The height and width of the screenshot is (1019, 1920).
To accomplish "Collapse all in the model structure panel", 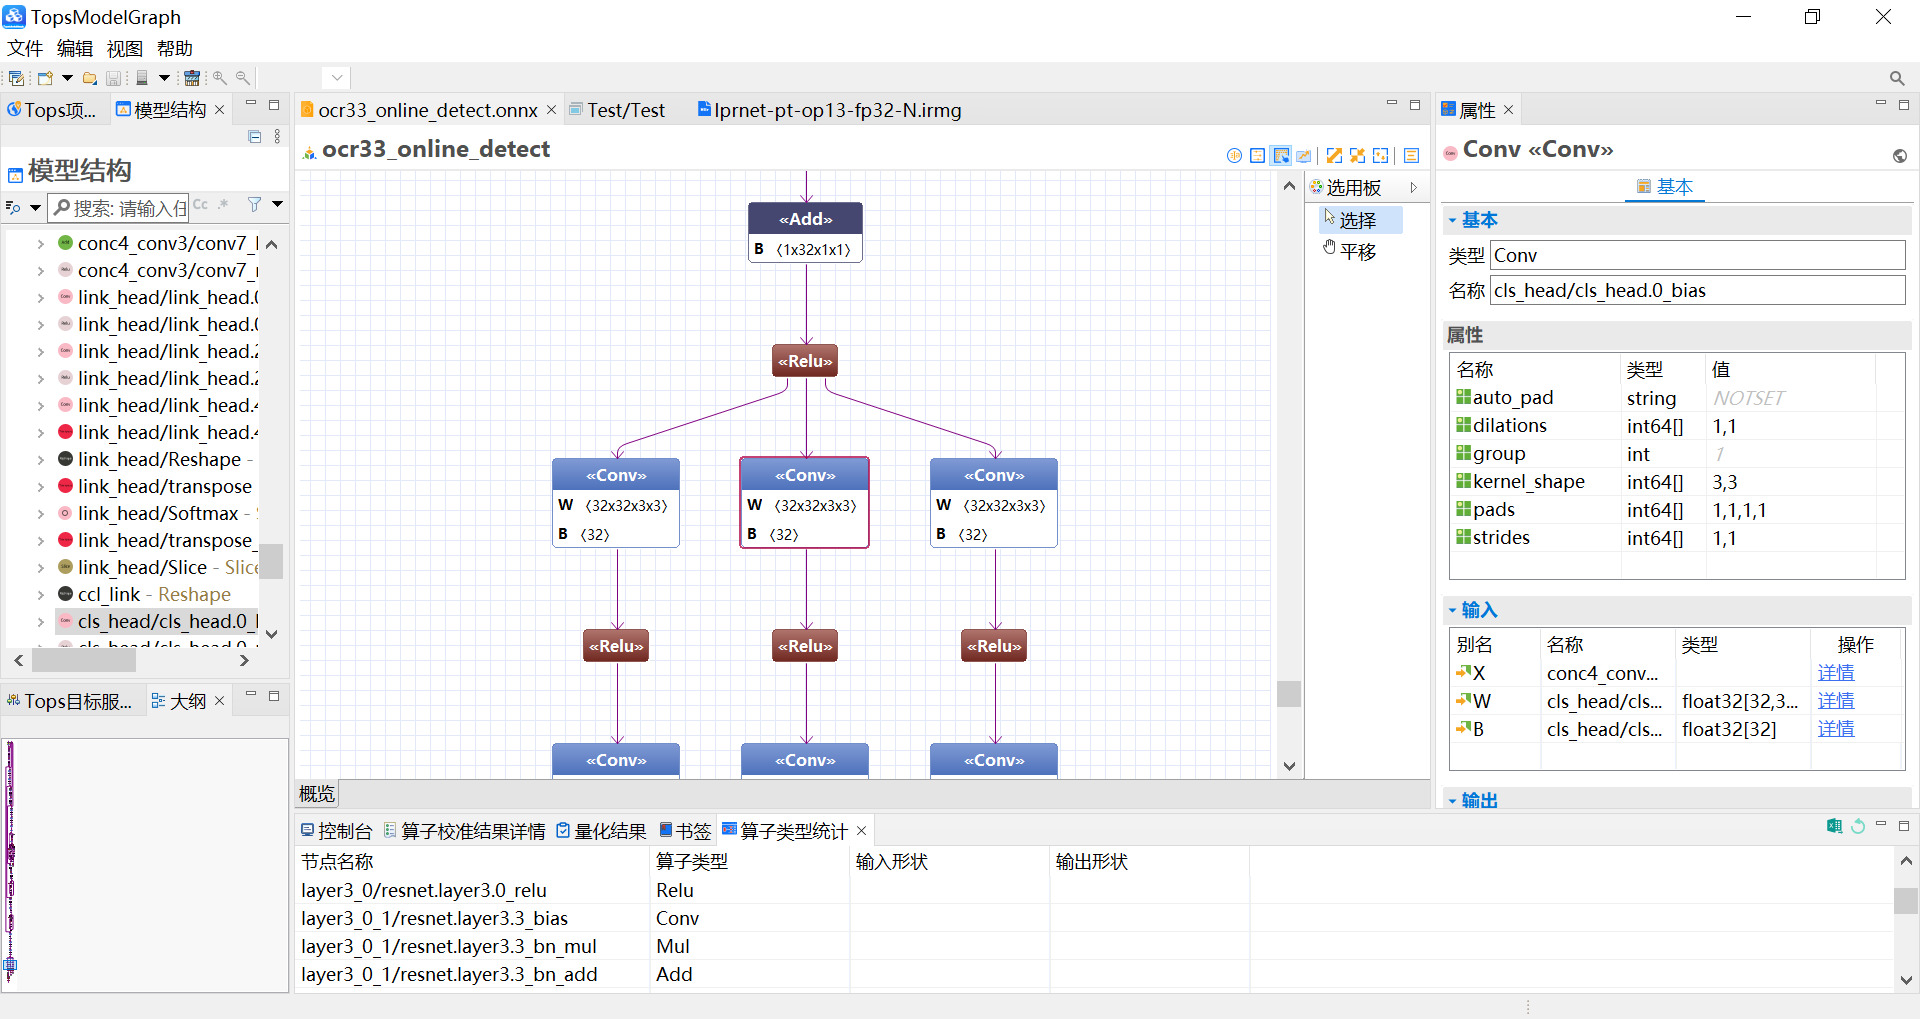I will [x=255, y=137].
